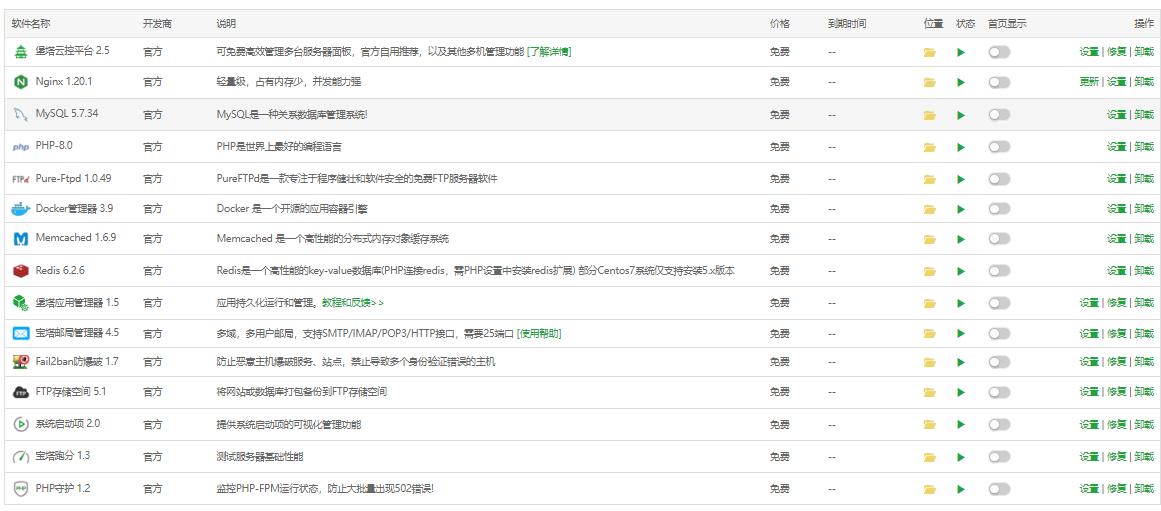Open the folder location for 堡塔云控平台
The image size is (1161, 511).
pyautogui.click(x=930, y=52)
